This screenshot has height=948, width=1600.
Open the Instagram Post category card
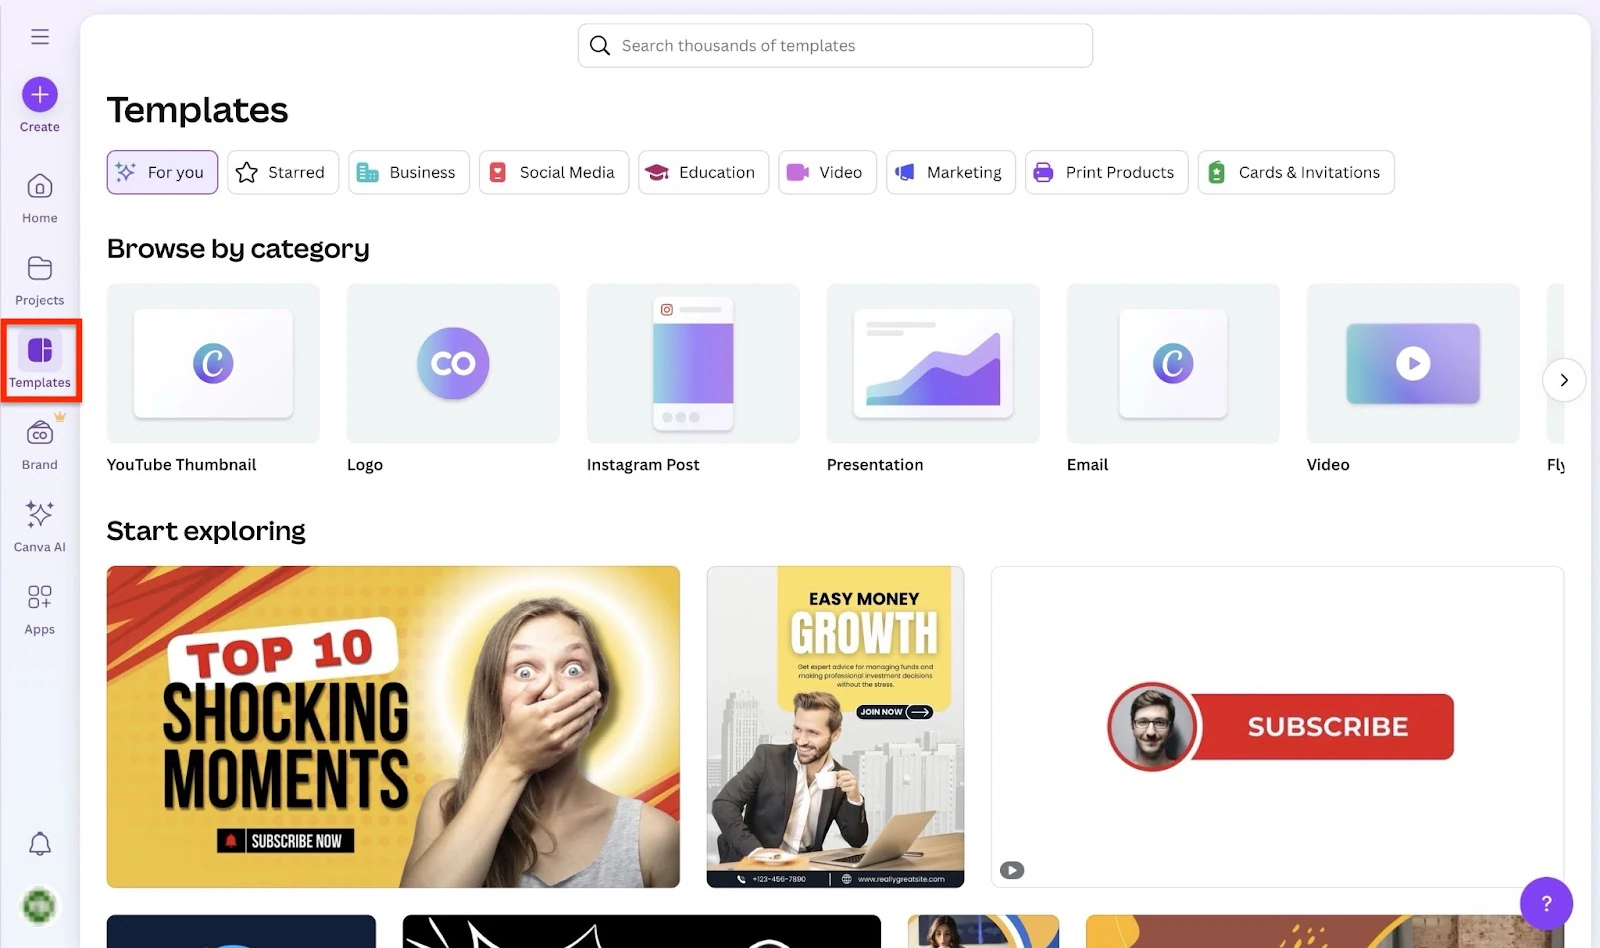(693, 364)
